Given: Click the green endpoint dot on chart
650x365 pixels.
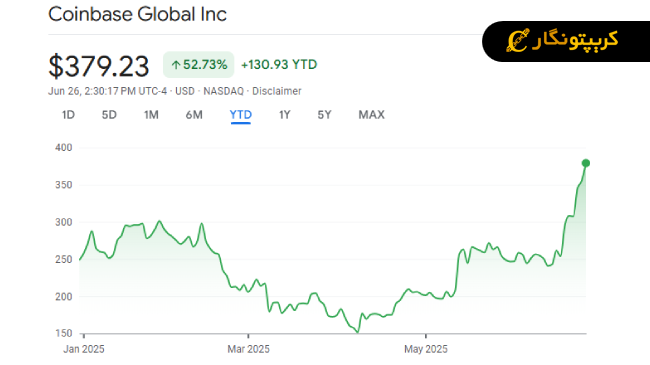Looking at the screenshot, I should pos(586,163).
